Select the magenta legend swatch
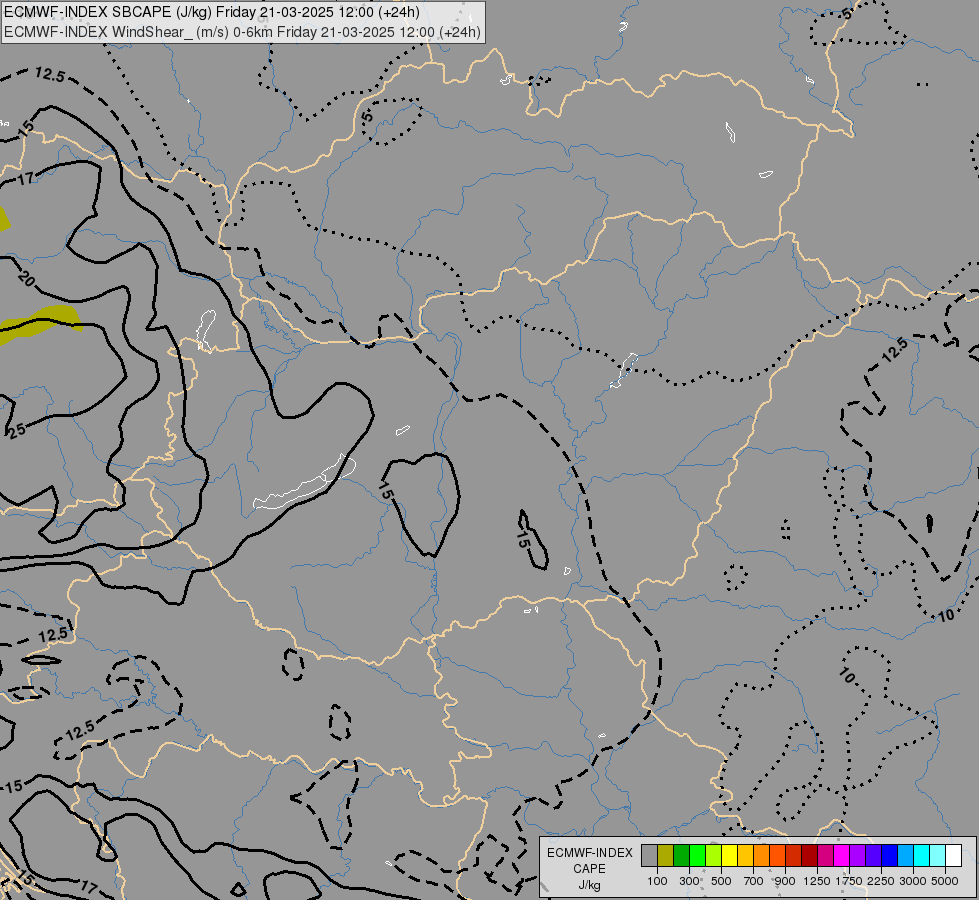Screen dimensions: 979x900 click(x=842, y=855)
